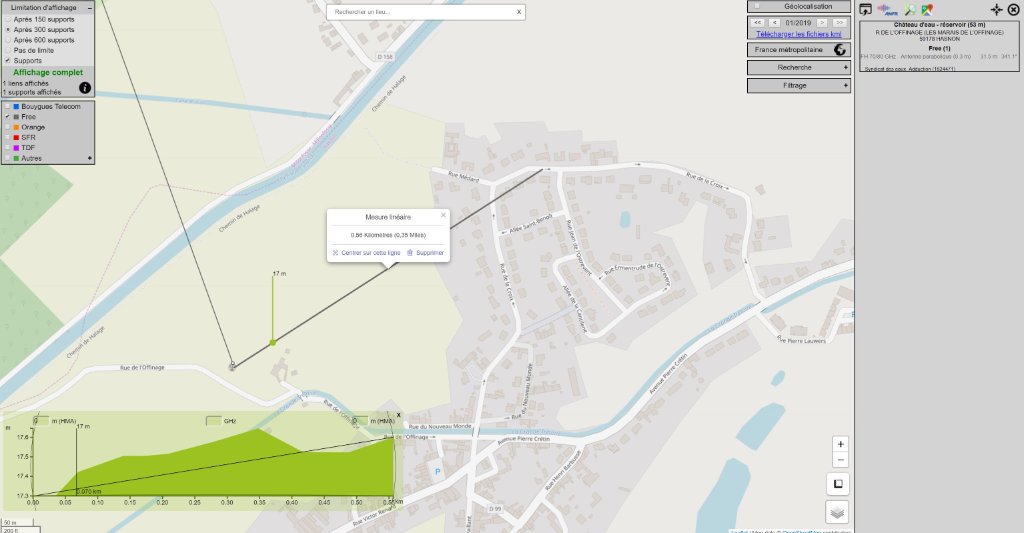Click Supprimer in measure popup
The image size is (1024, 533).
click(425, 253)
